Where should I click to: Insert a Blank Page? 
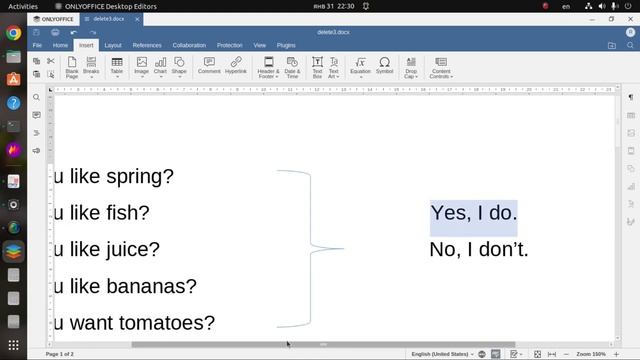(x=72, y=67)
